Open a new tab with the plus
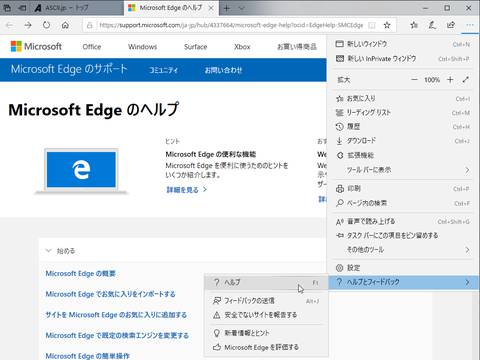Viewport: 480px width, 360px height. (227, 8)
